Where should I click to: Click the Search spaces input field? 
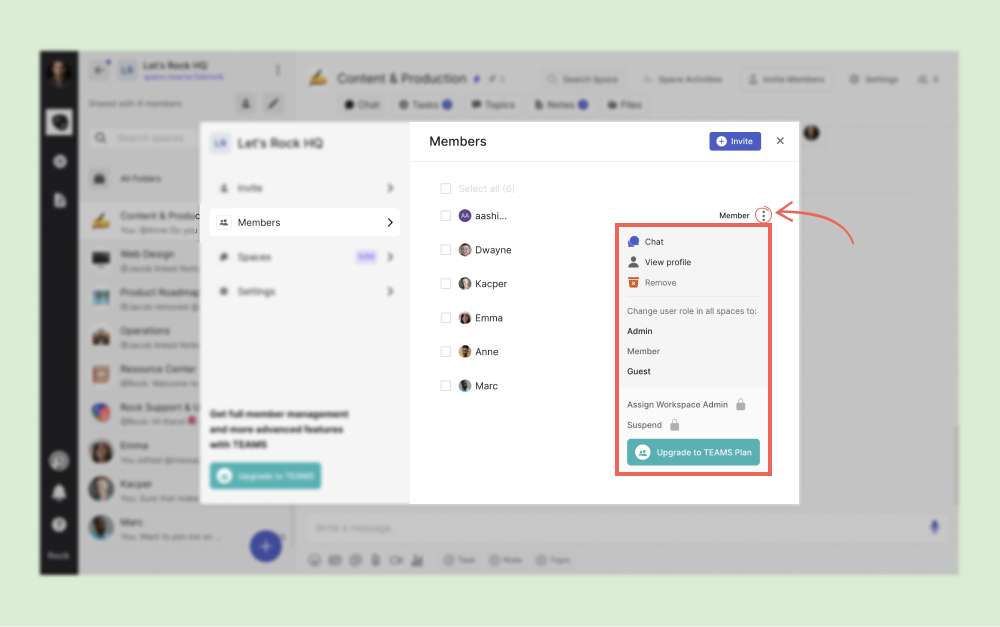click(151, 138)
